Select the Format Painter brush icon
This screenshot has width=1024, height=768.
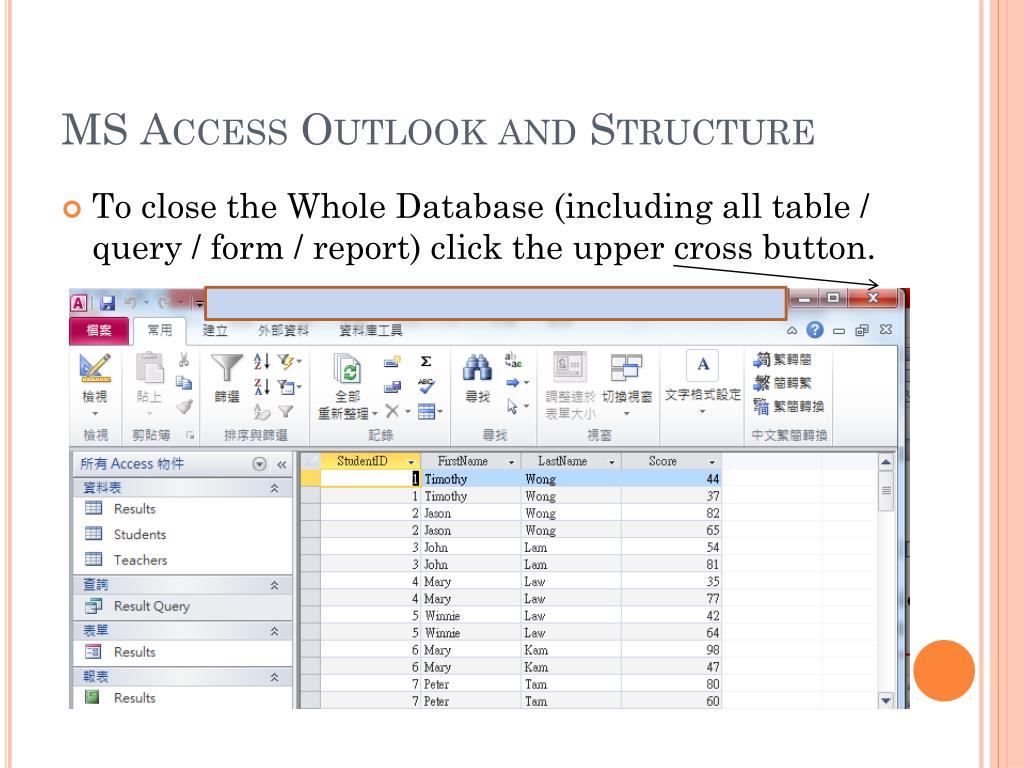coord(184,407)
